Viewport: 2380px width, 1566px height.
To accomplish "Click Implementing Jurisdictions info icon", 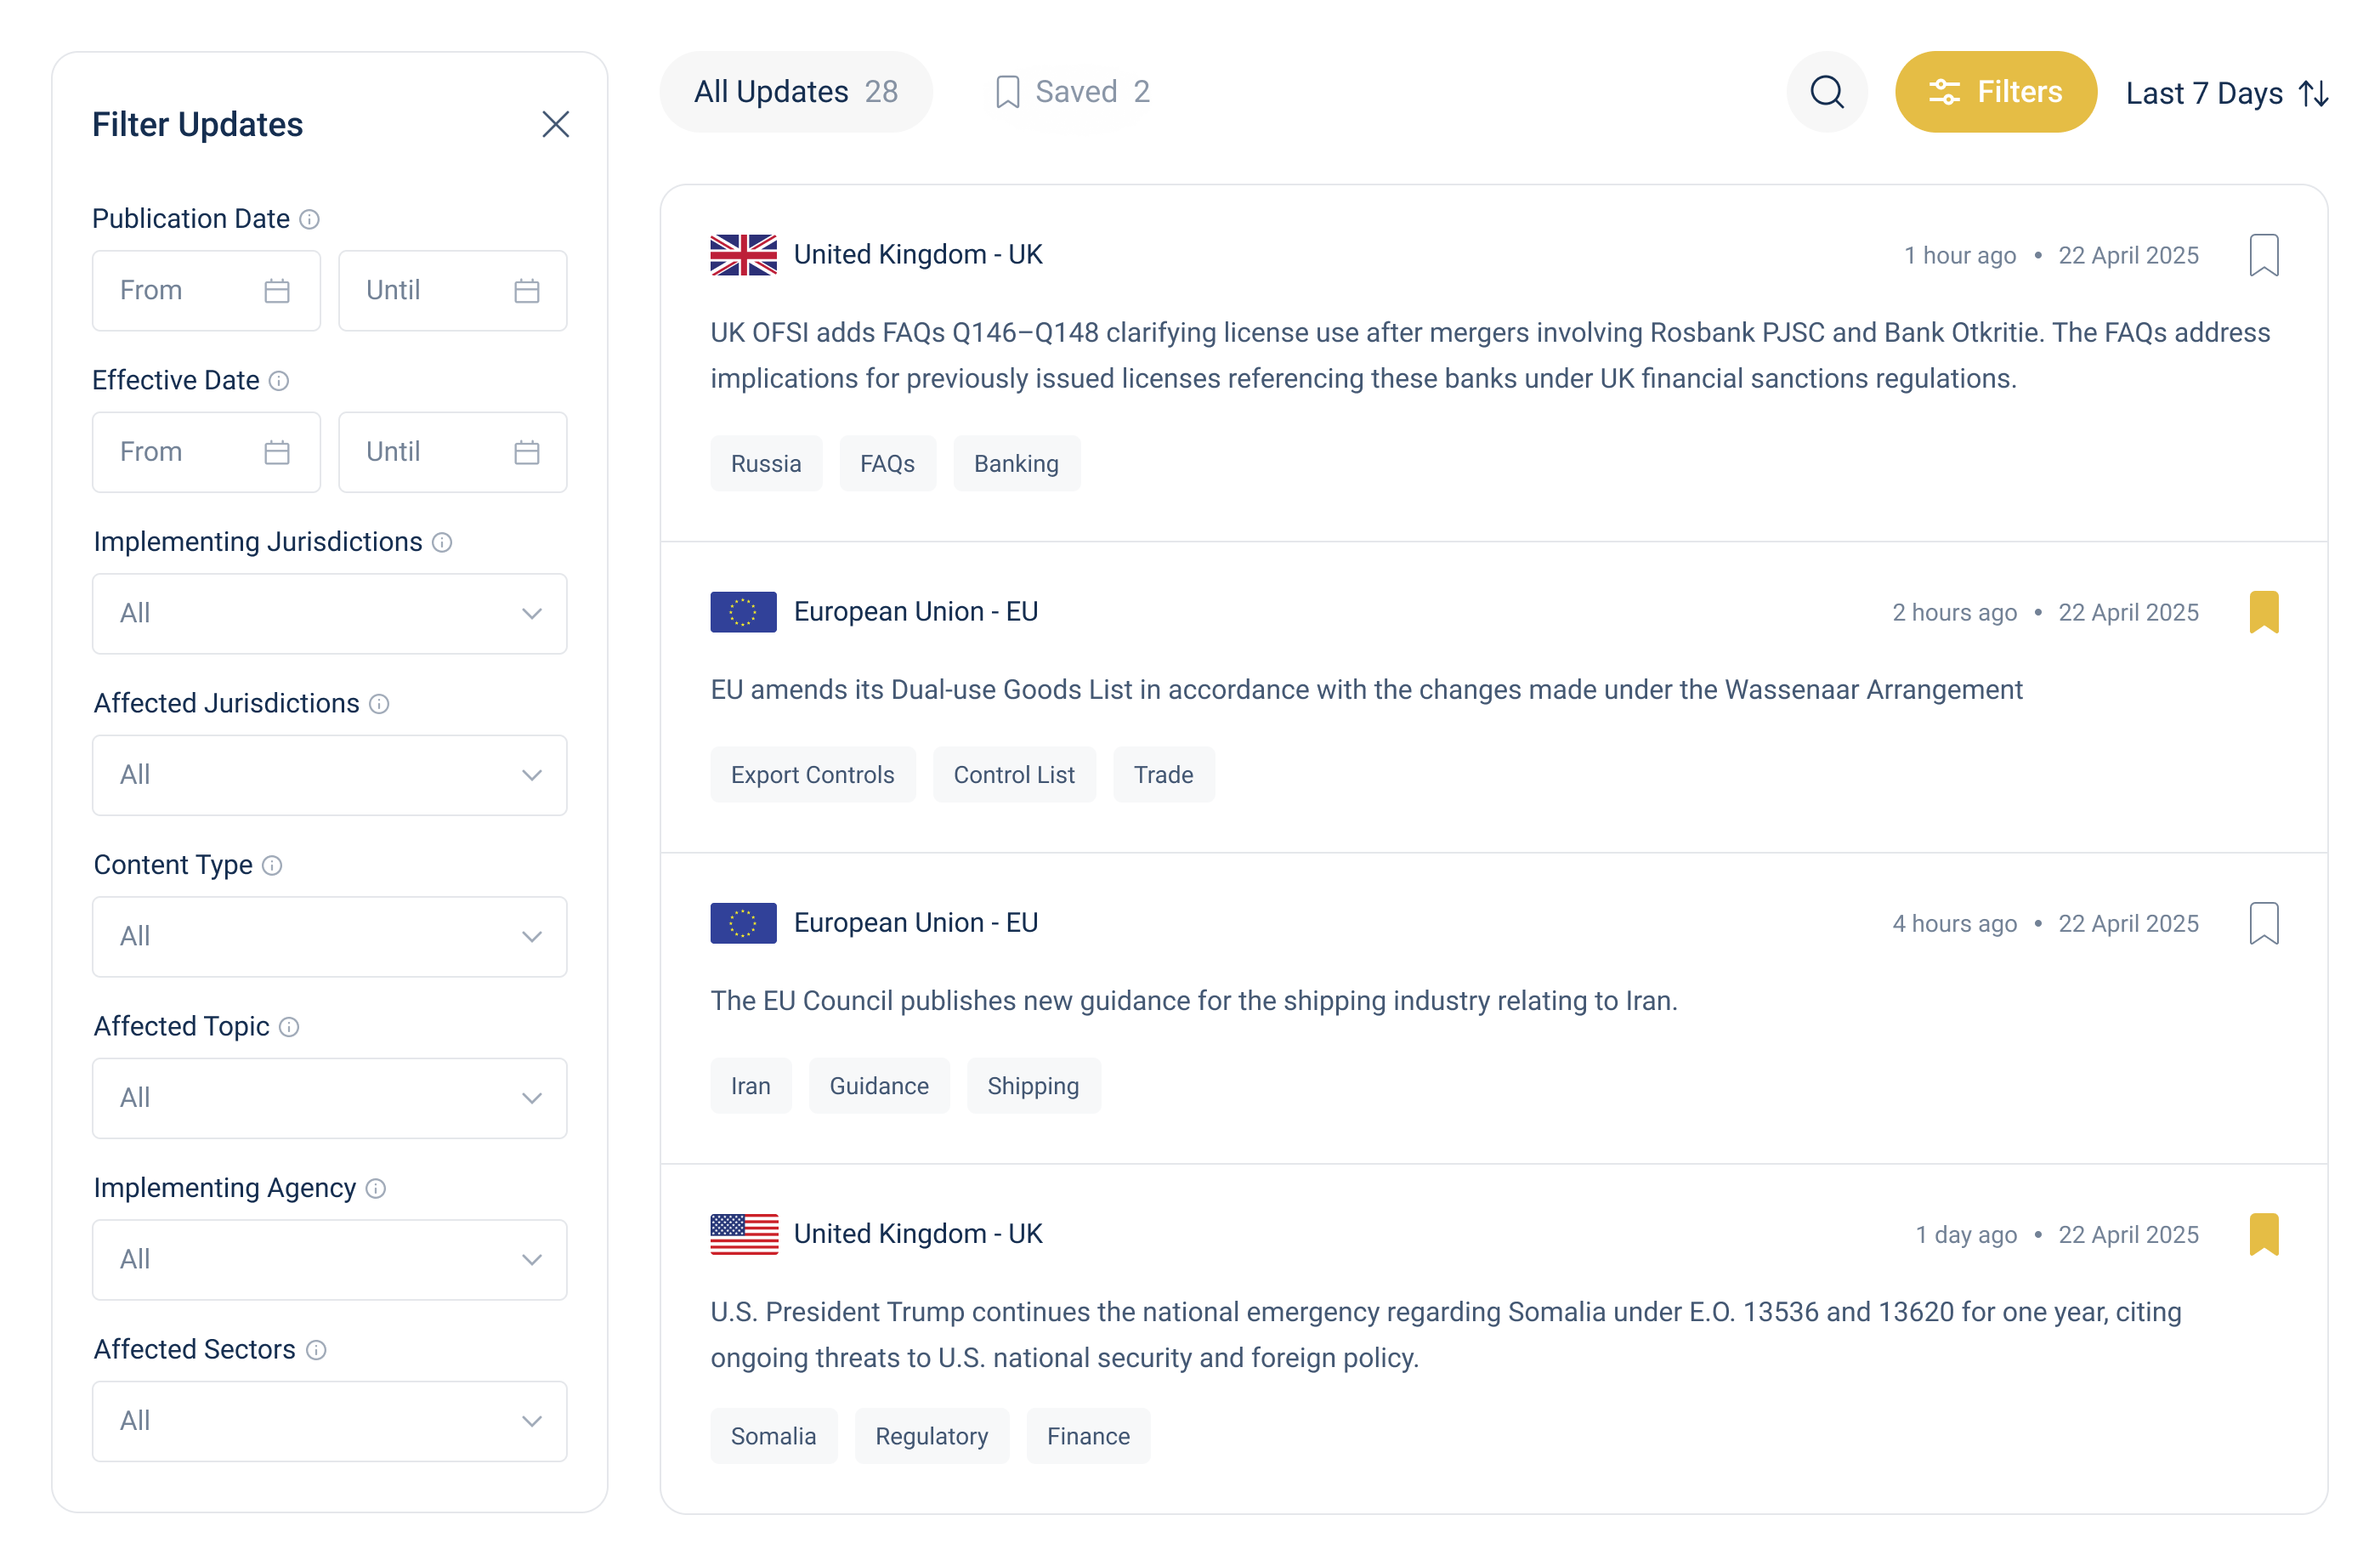I will tap(442, 542).
